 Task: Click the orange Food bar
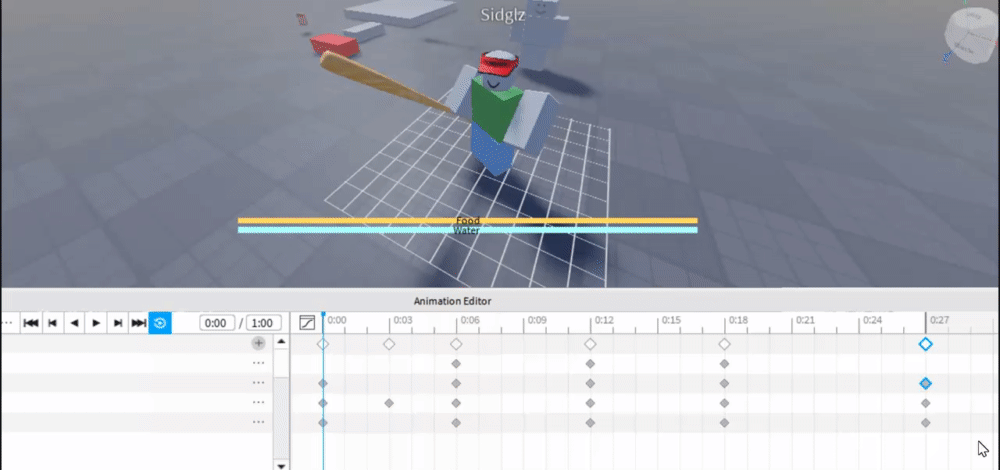[467, 221]
